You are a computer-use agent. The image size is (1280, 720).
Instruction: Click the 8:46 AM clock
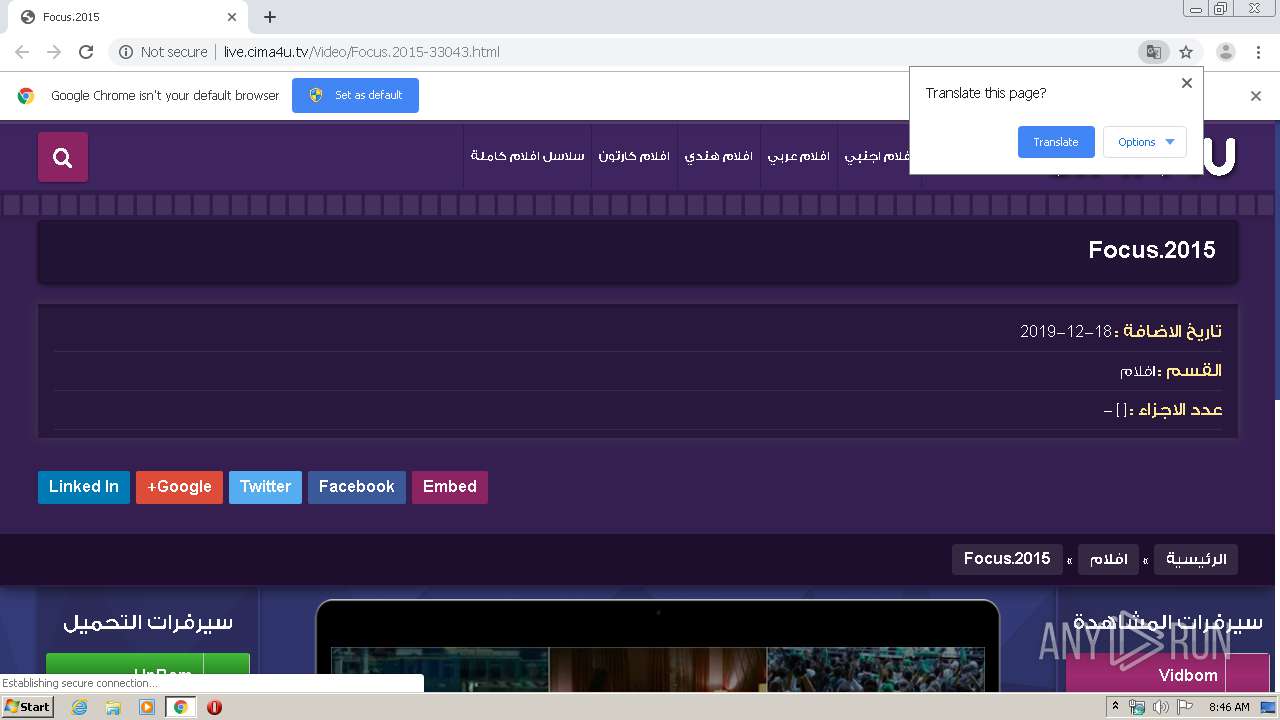pos(1229,707)
